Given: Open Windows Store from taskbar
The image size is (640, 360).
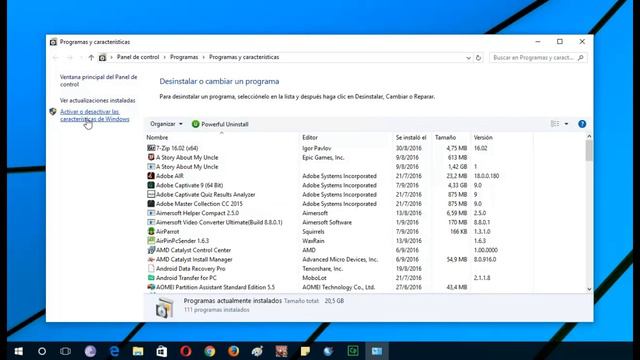Looking at the screenshot, I should tap(162, 351).
